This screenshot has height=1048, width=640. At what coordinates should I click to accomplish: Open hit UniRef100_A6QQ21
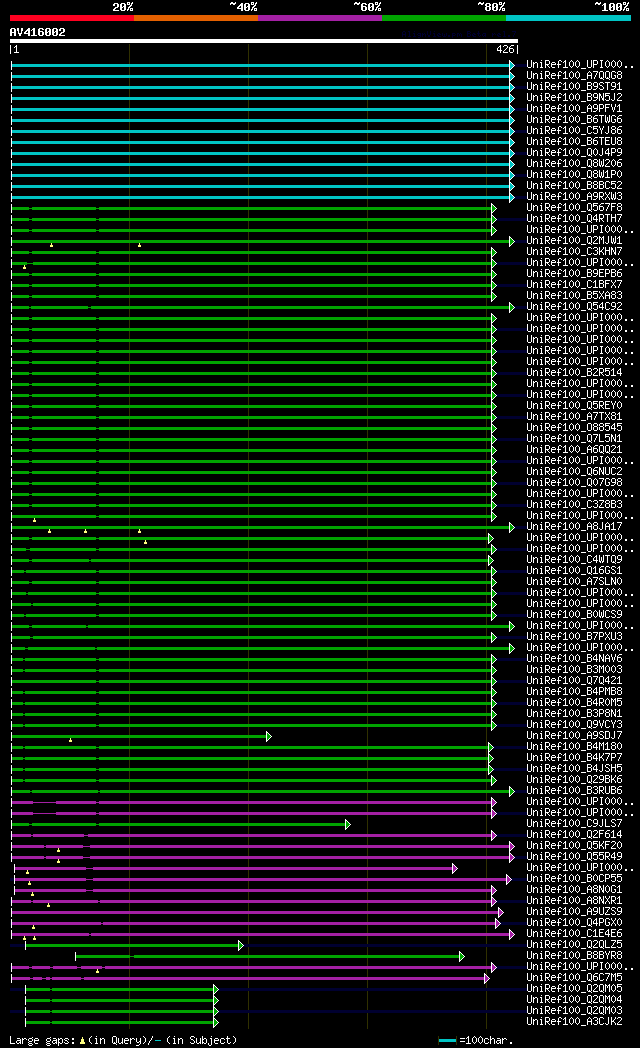(574, 449)
